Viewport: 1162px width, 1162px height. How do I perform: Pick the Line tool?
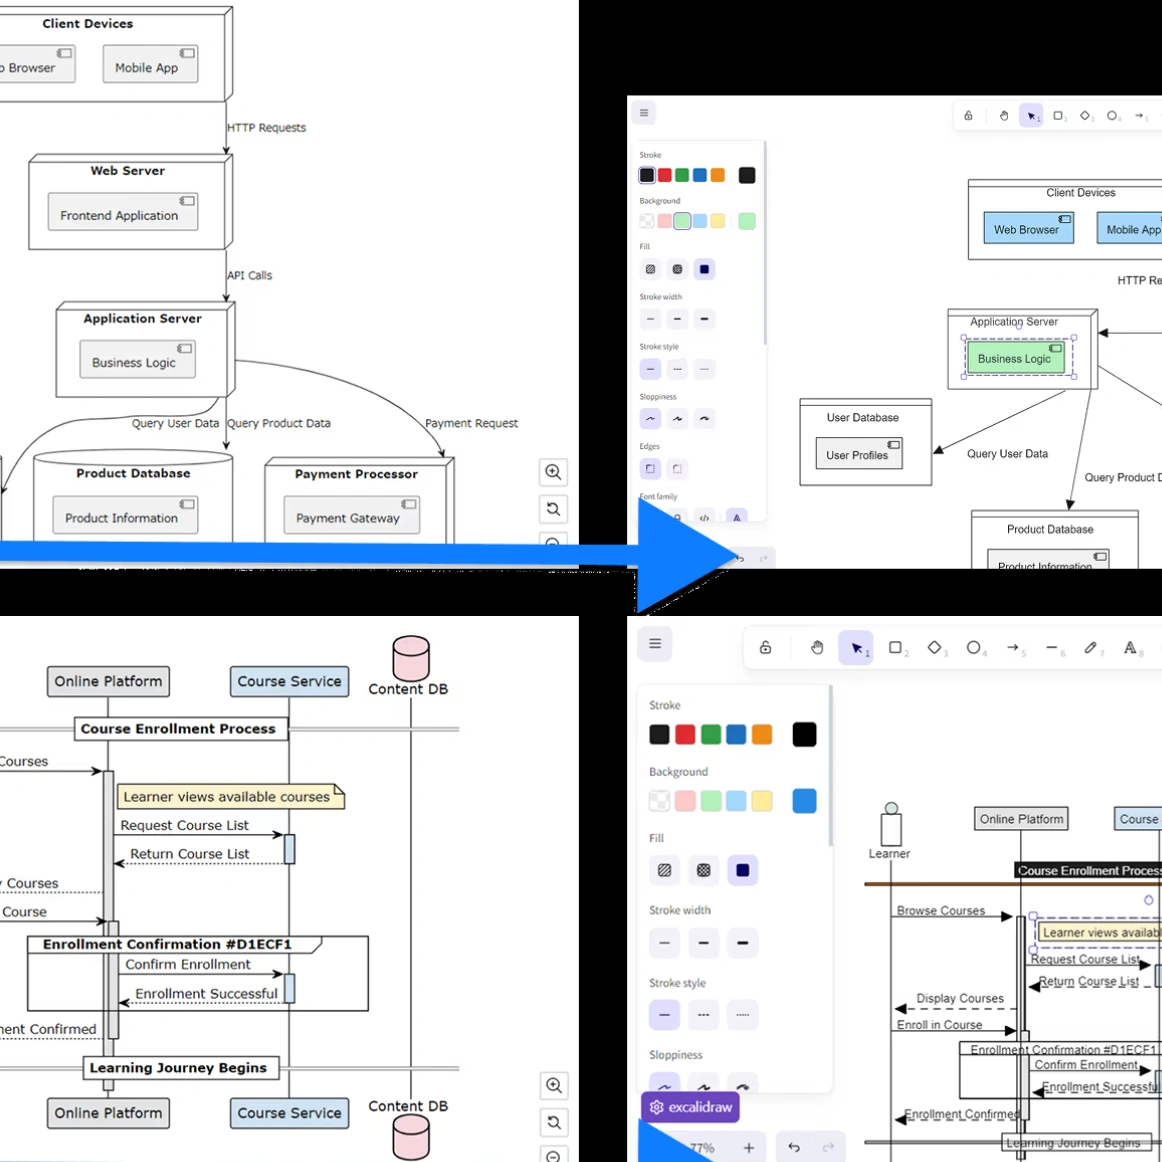[x=1054, y=647]
